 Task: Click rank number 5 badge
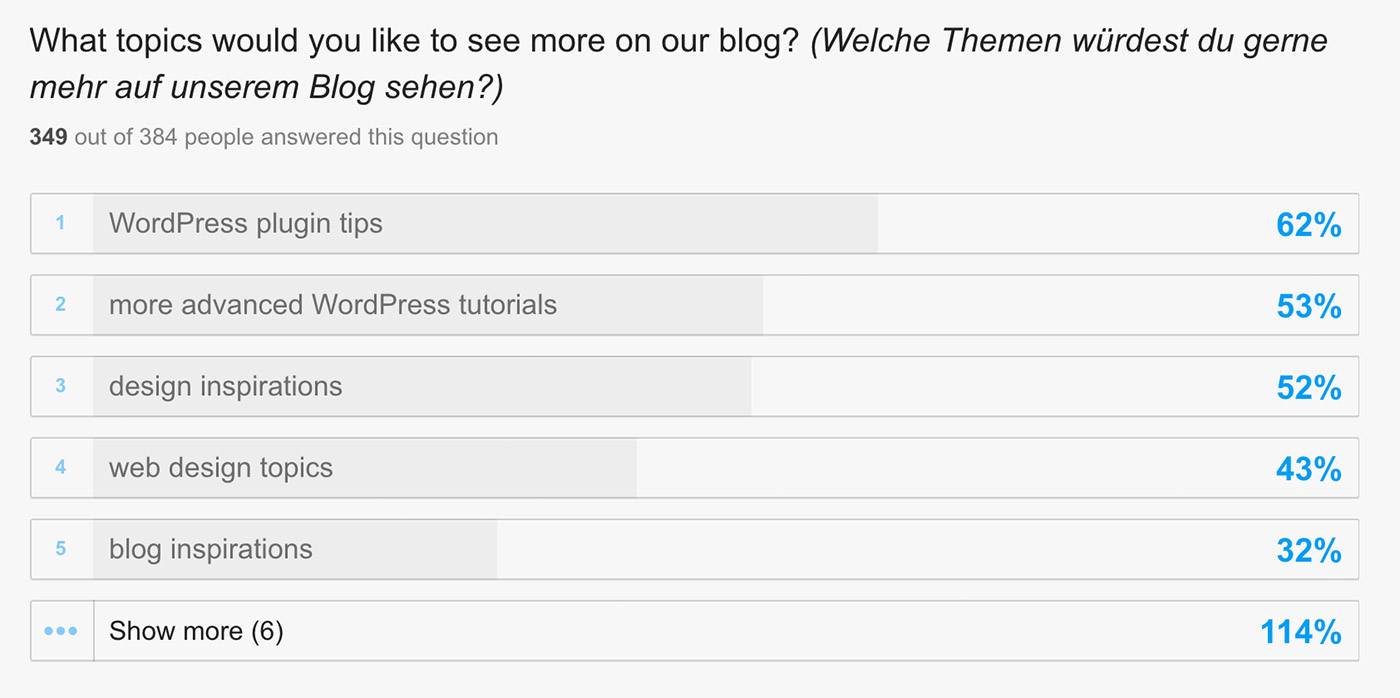[60, 549]
